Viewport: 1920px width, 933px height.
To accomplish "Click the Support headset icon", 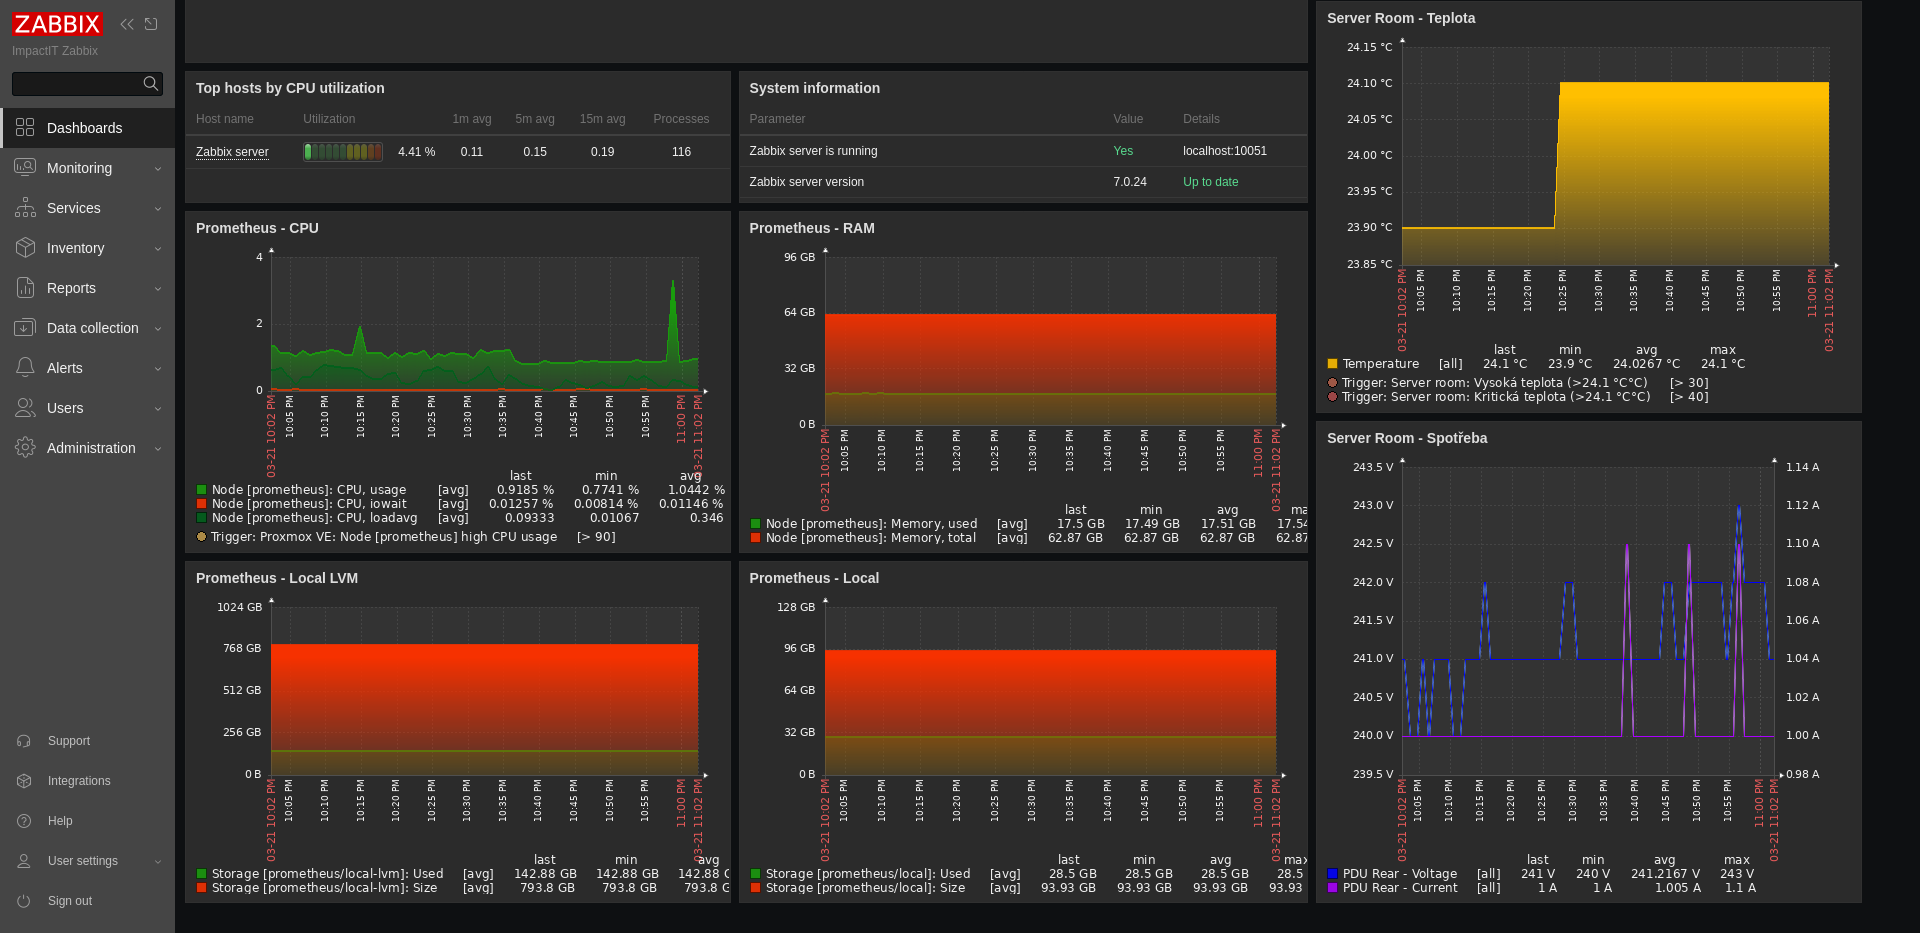I will click(24, 741).
